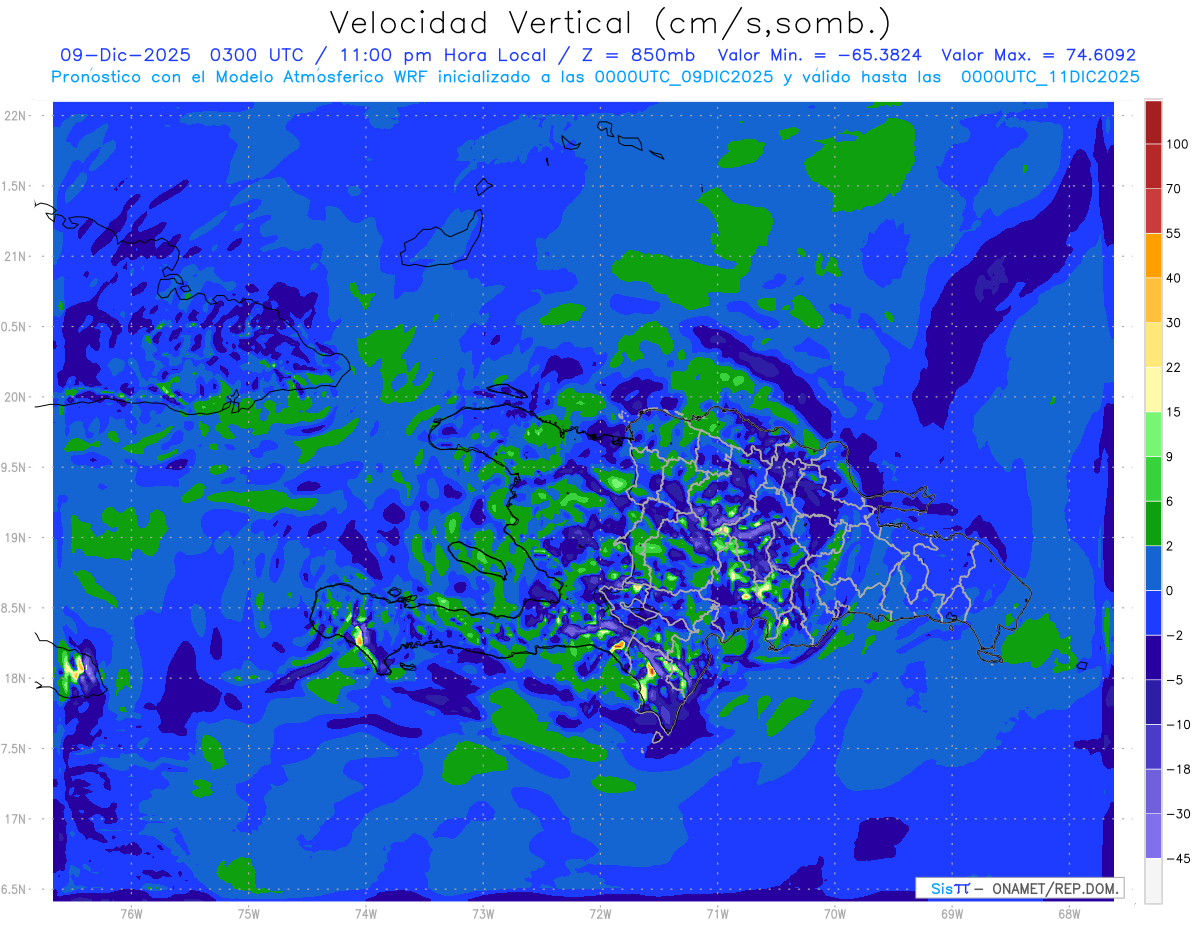Click the '74W' longitude label
Image resolution: width=1200 pixels, height=927 pixels.
click(366, 913)
